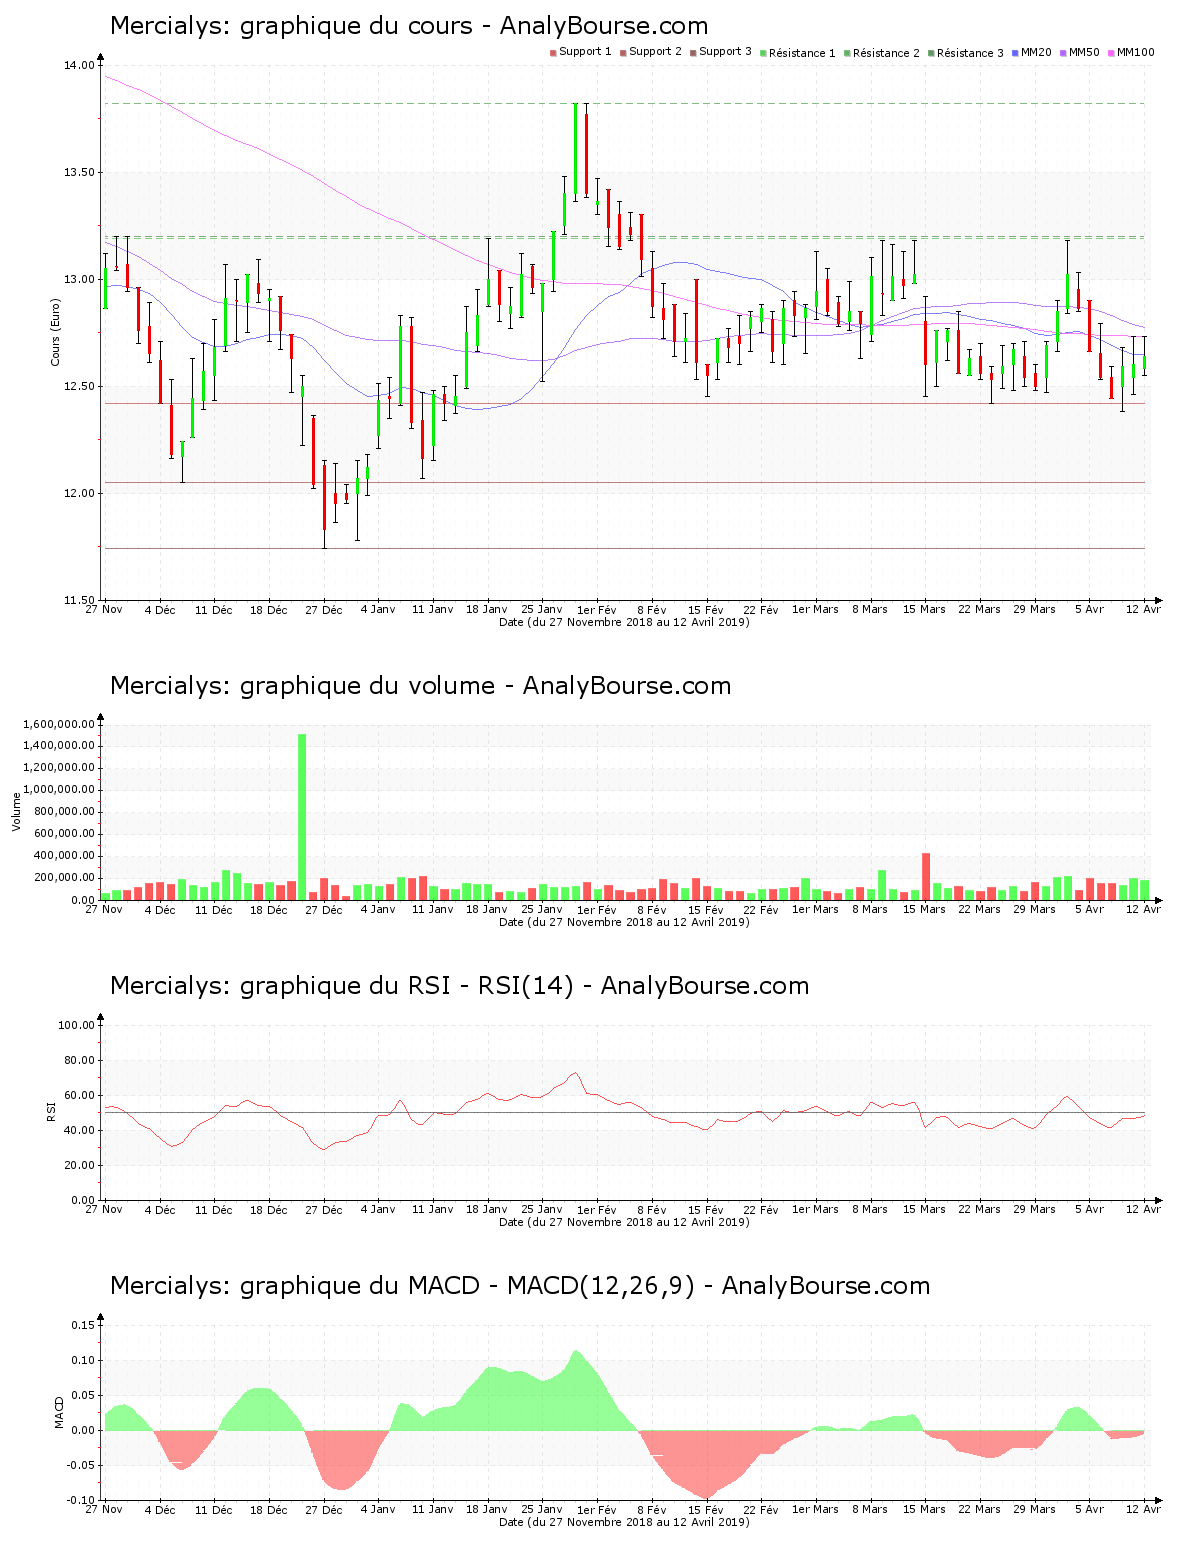Click the 100.00 RSI axis label
Viewport: 1200px width, 1550px height.
(x=76, y=1026)
